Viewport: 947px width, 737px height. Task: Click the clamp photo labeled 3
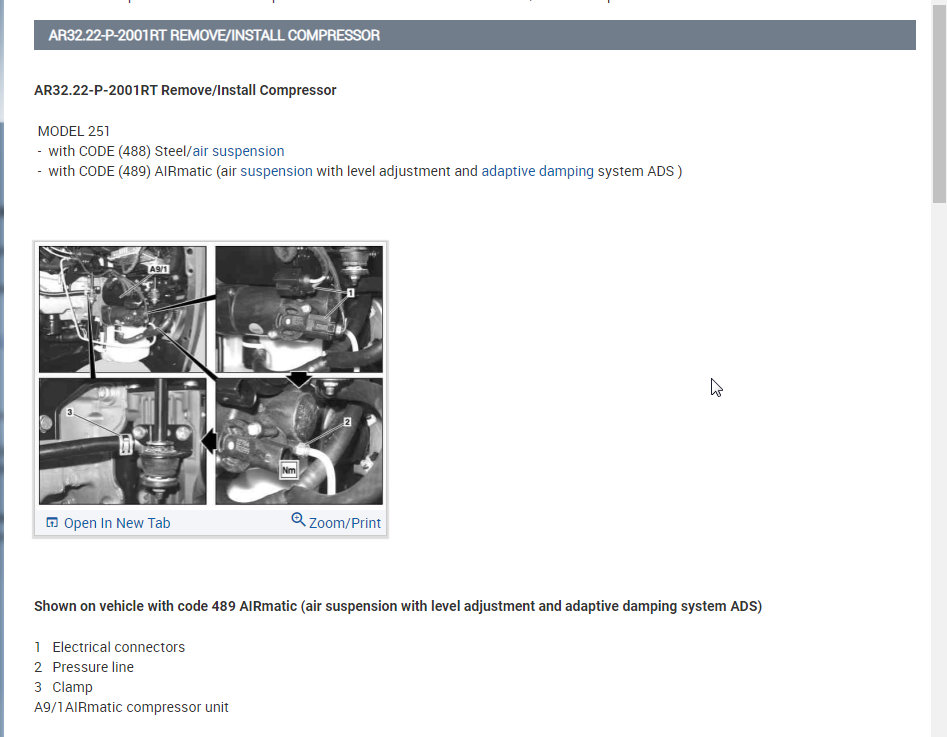(x=123, y=442)
